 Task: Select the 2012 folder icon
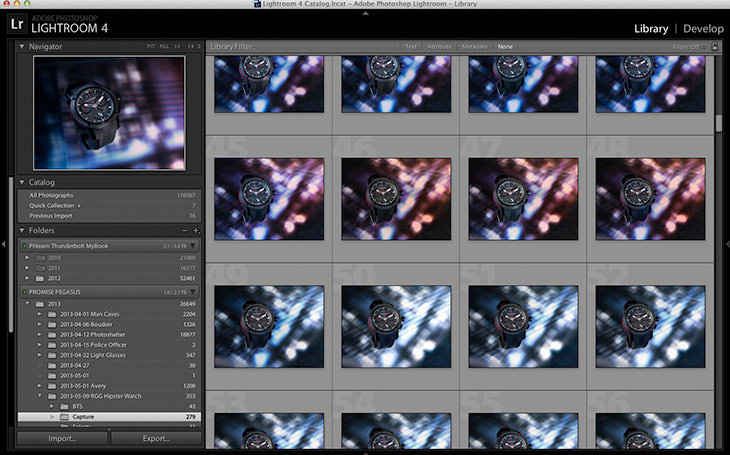(x=40, y=278)
